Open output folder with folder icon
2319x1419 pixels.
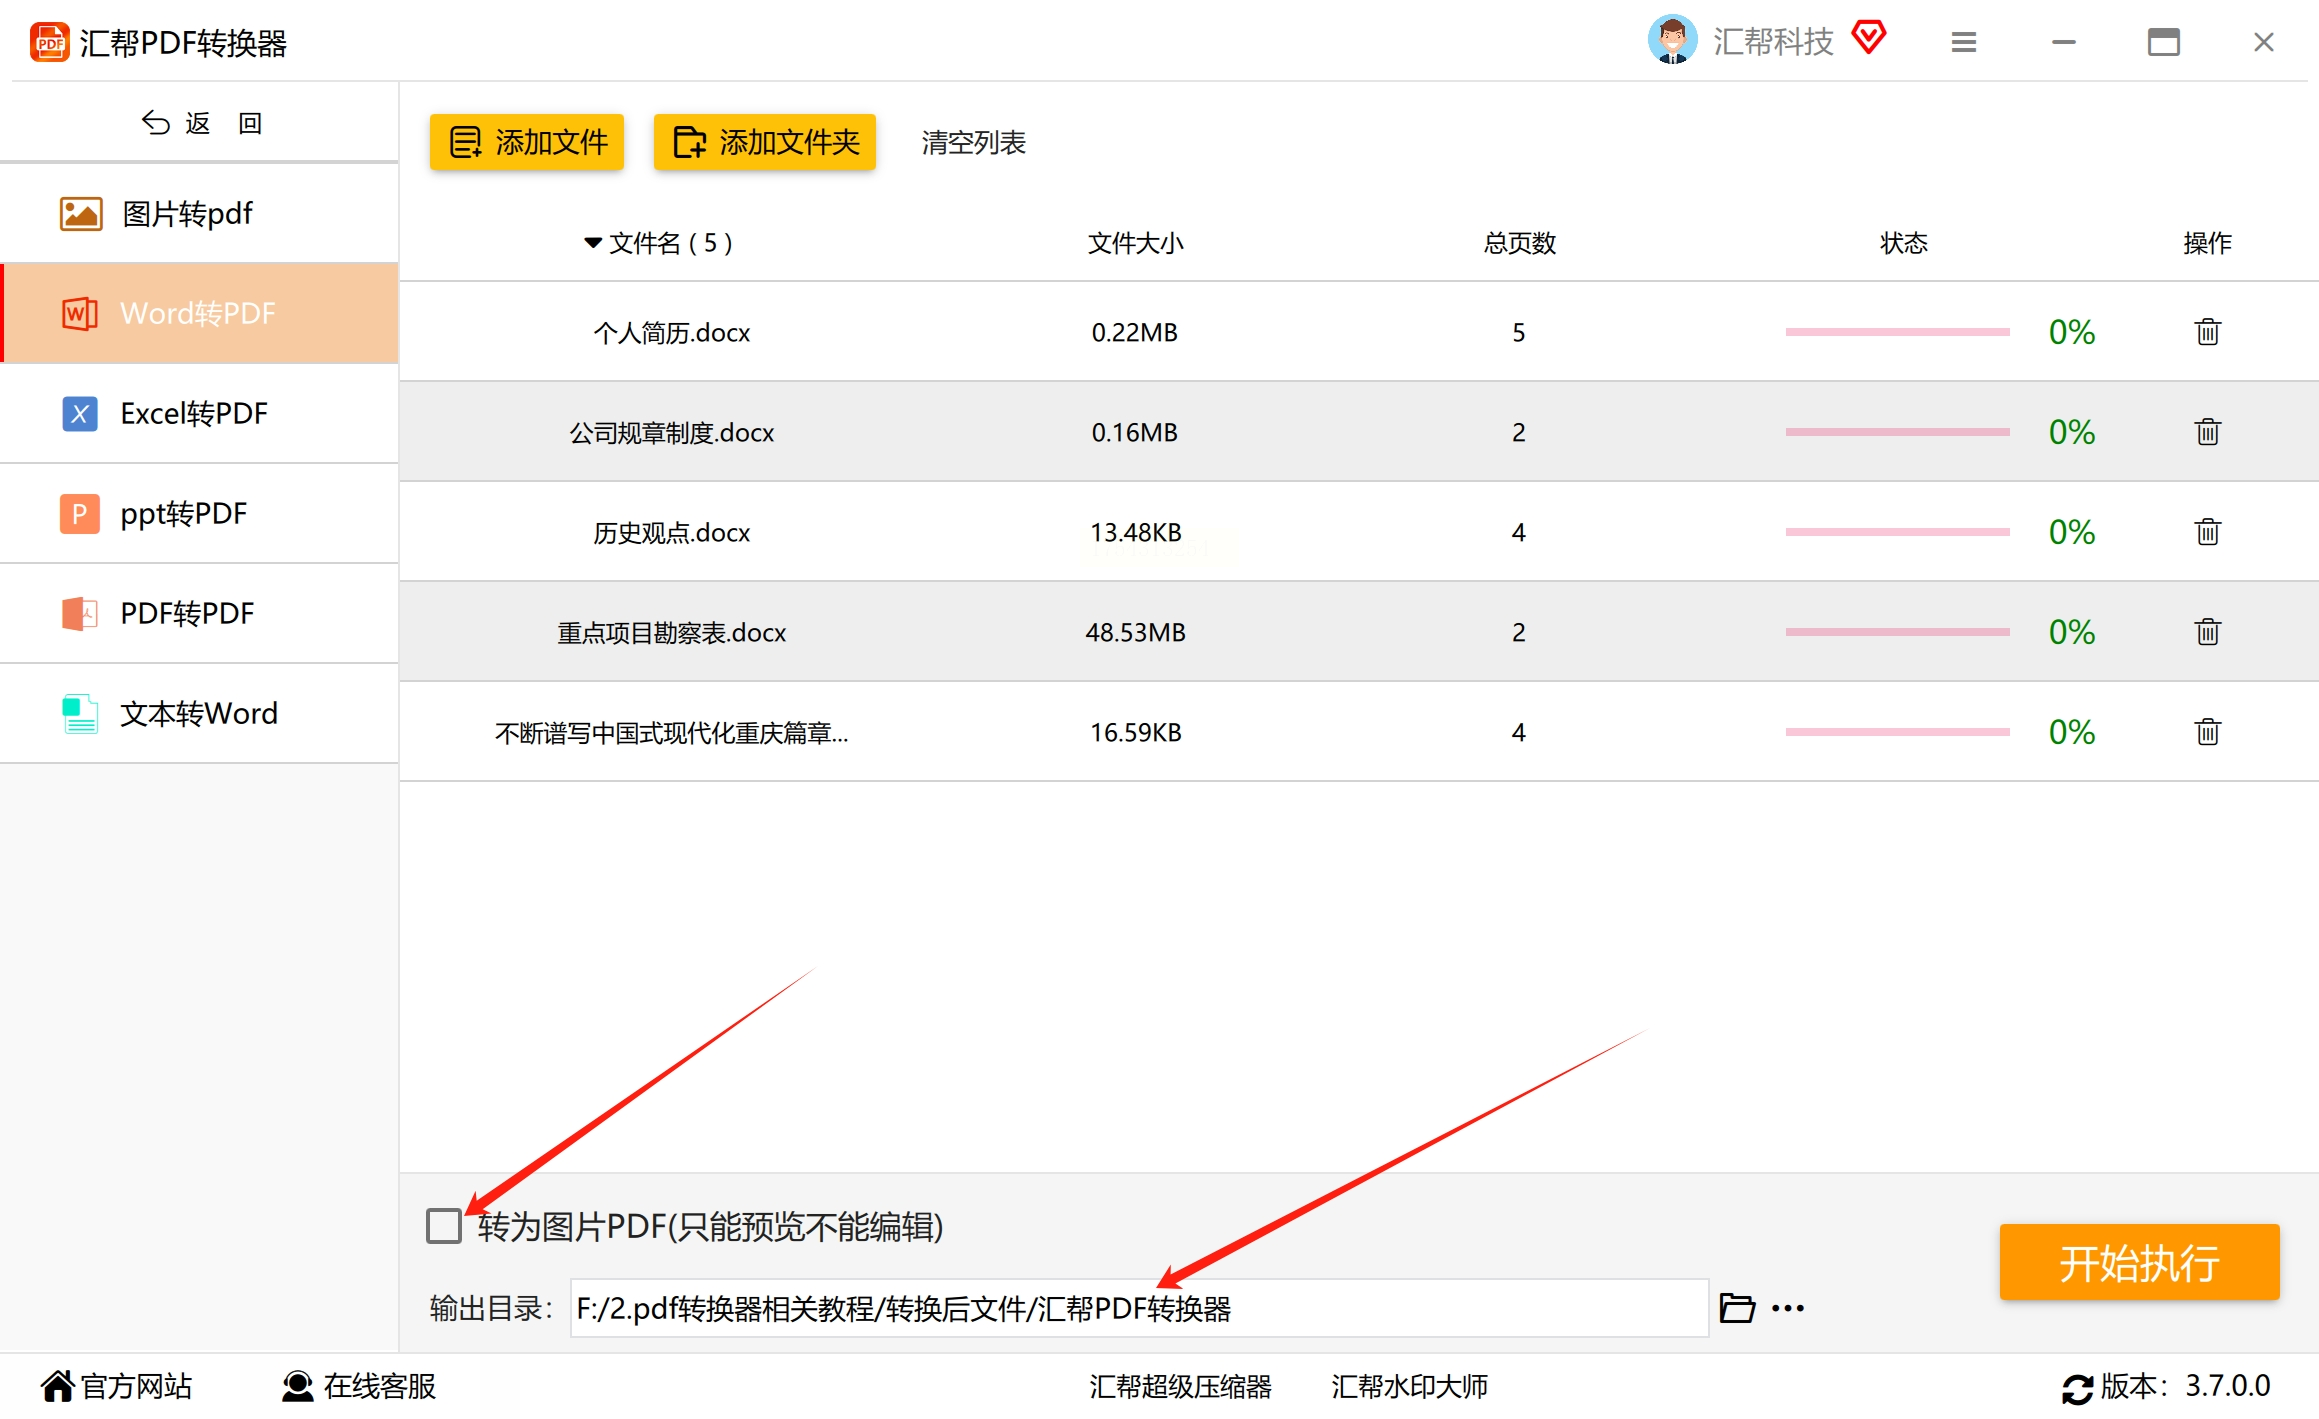1737,1308
